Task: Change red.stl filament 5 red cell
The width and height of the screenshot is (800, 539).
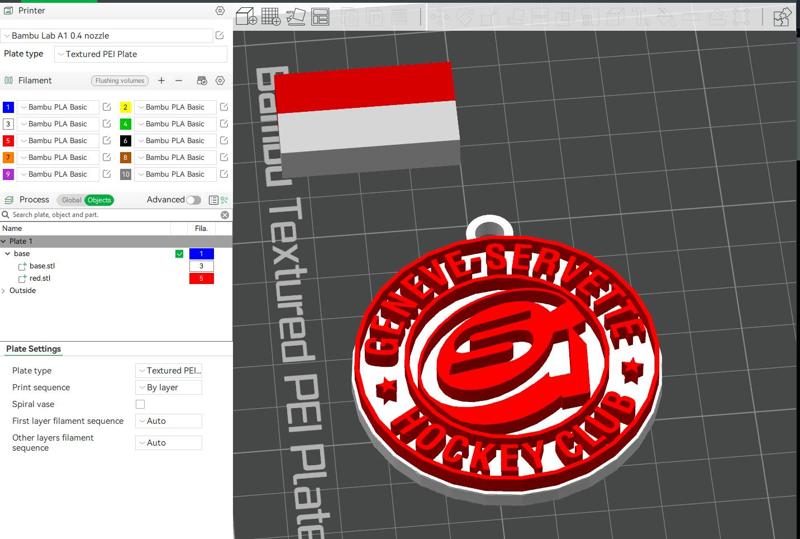Action: (x=202, y=278)
